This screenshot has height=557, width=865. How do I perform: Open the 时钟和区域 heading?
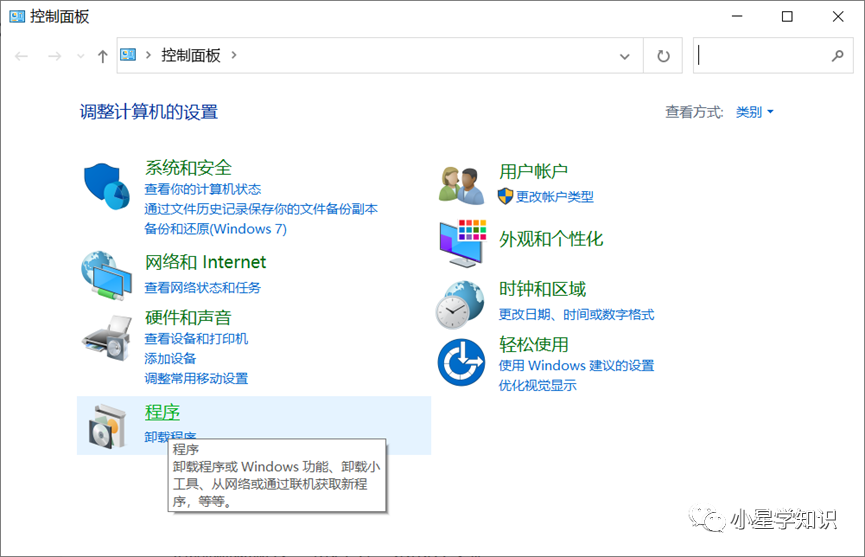[x=542, y=289]
